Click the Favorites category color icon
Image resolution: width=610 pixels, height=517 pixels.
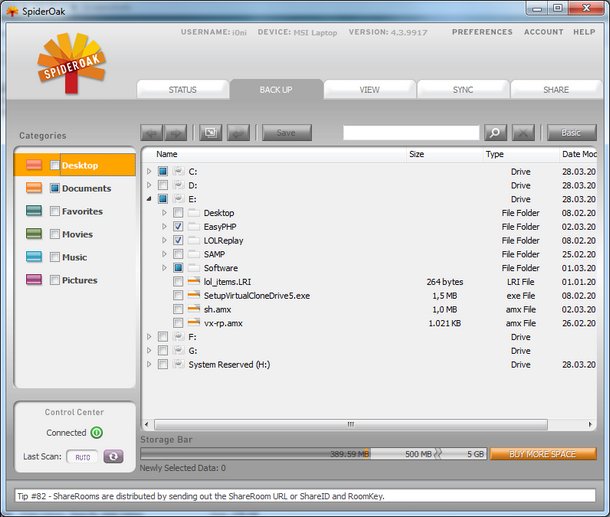(34, 211)
